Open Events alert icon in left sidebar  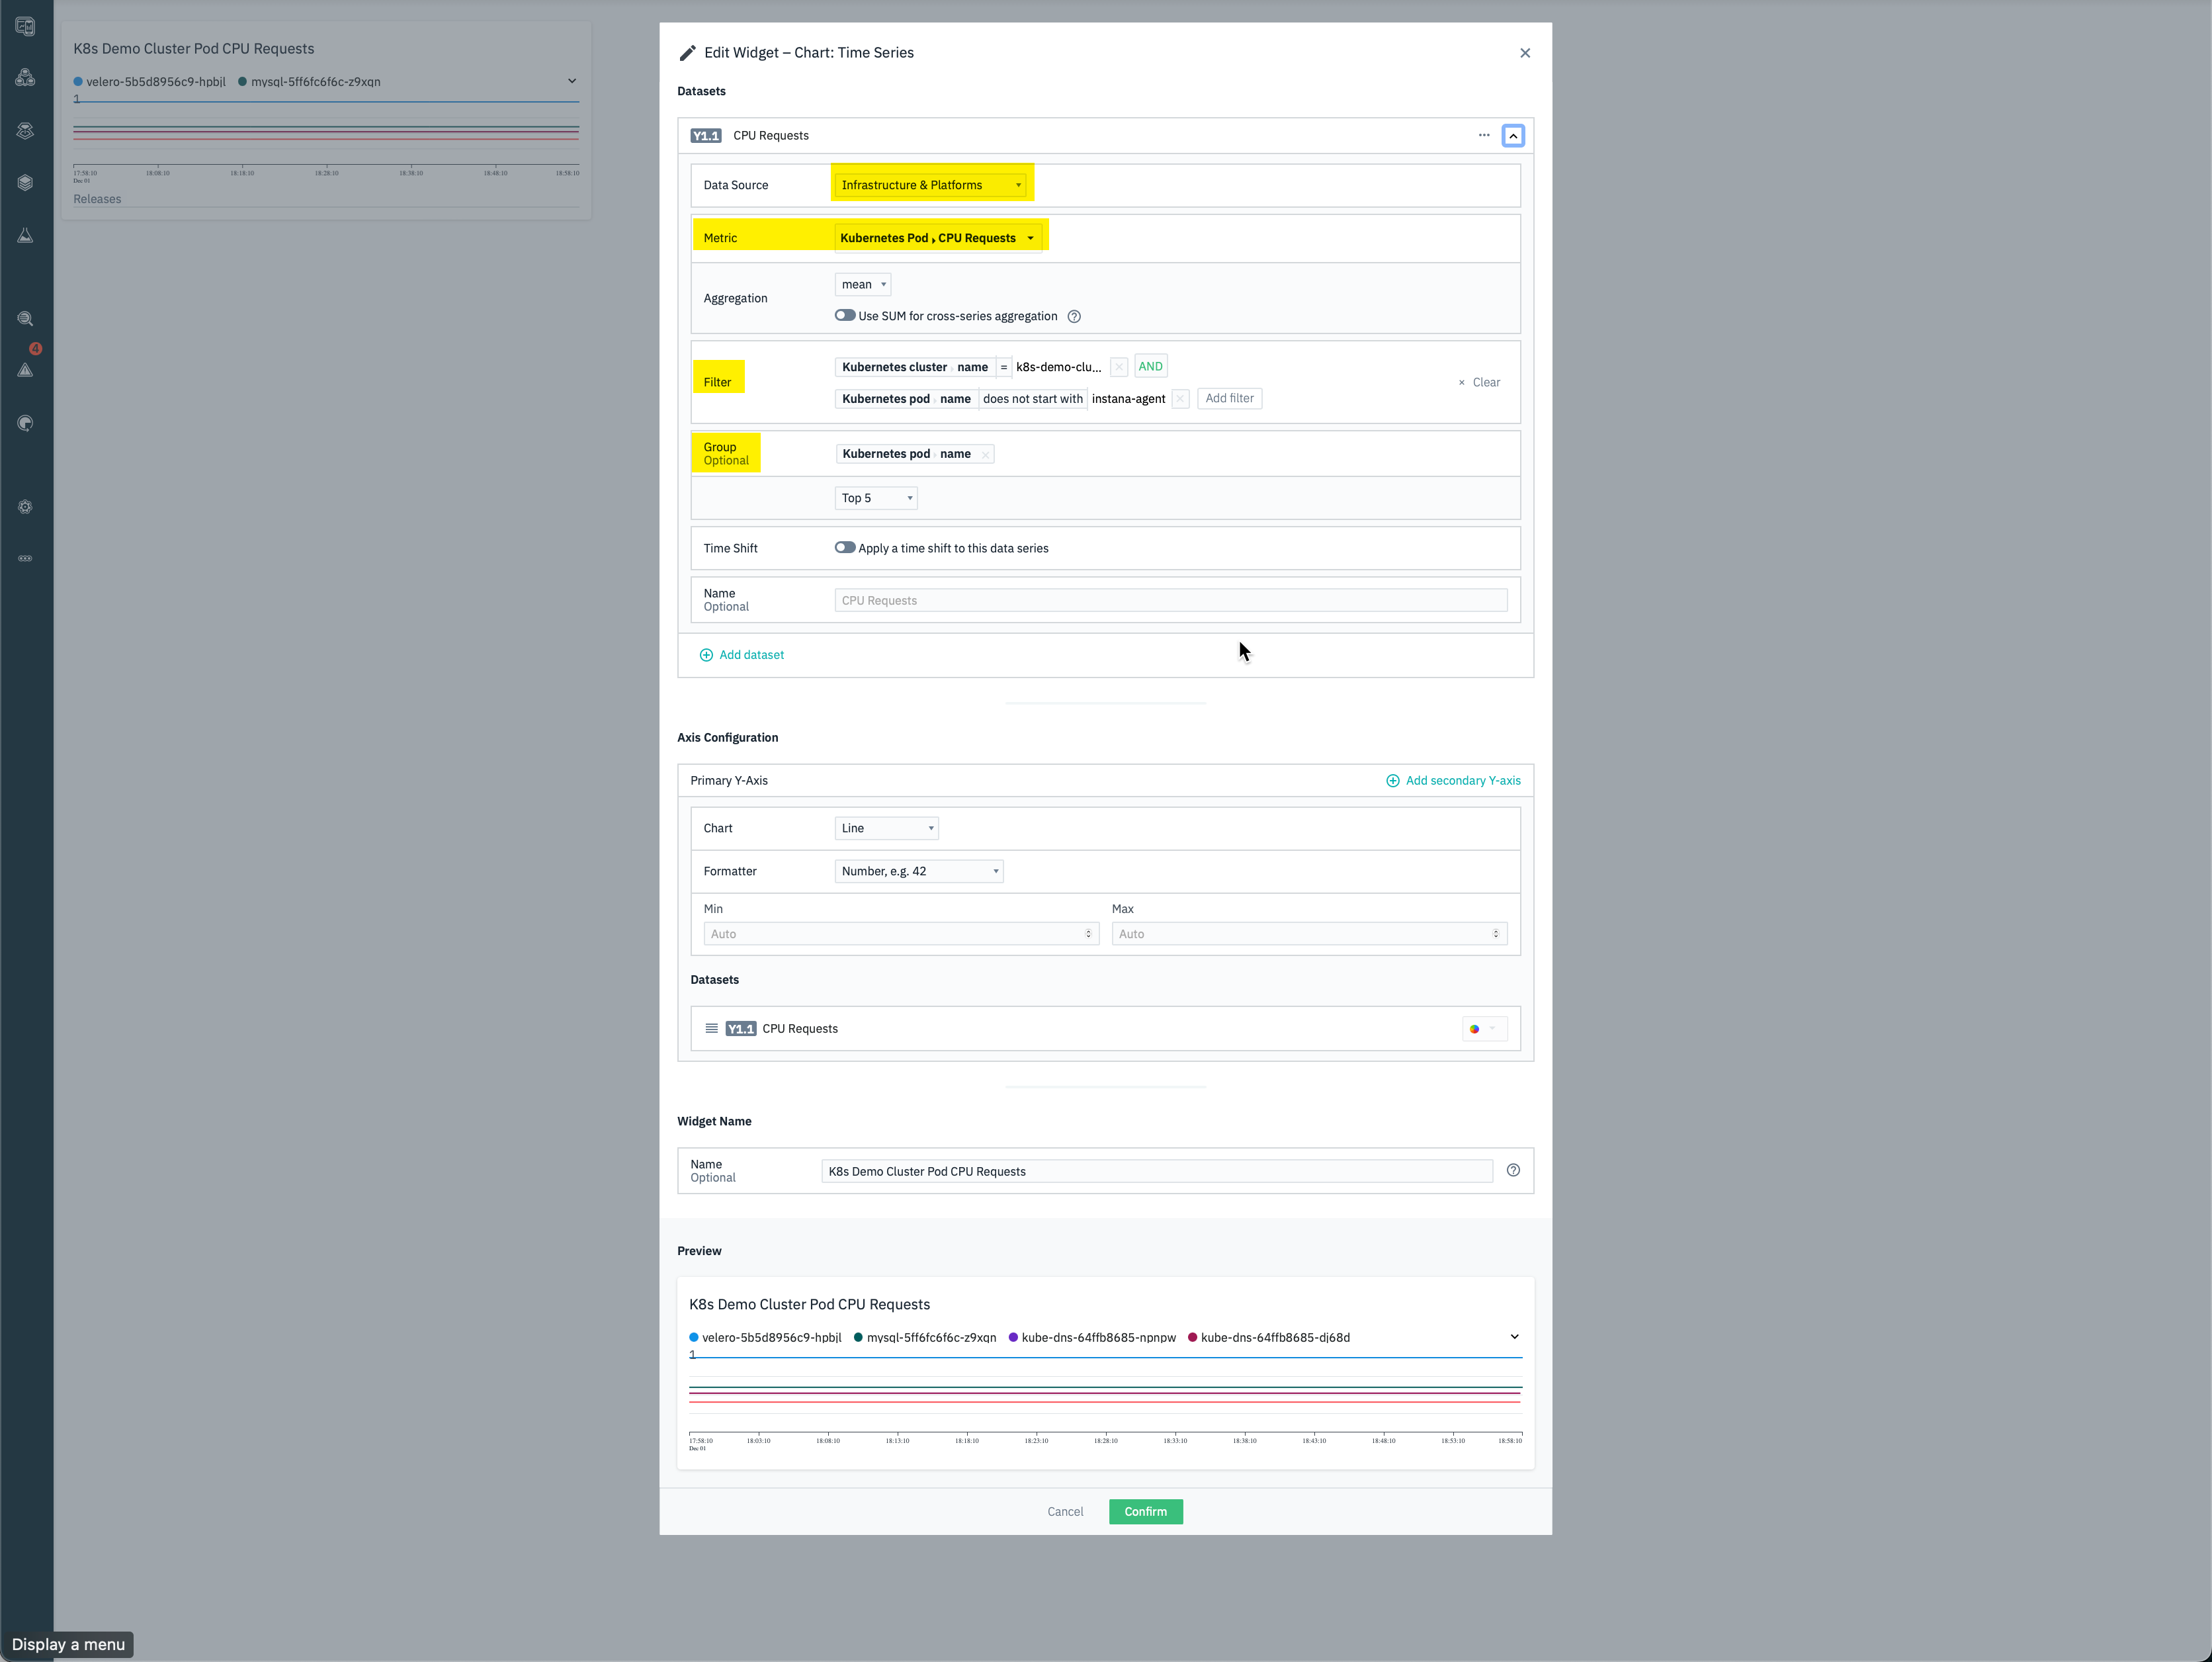(26, 369)
